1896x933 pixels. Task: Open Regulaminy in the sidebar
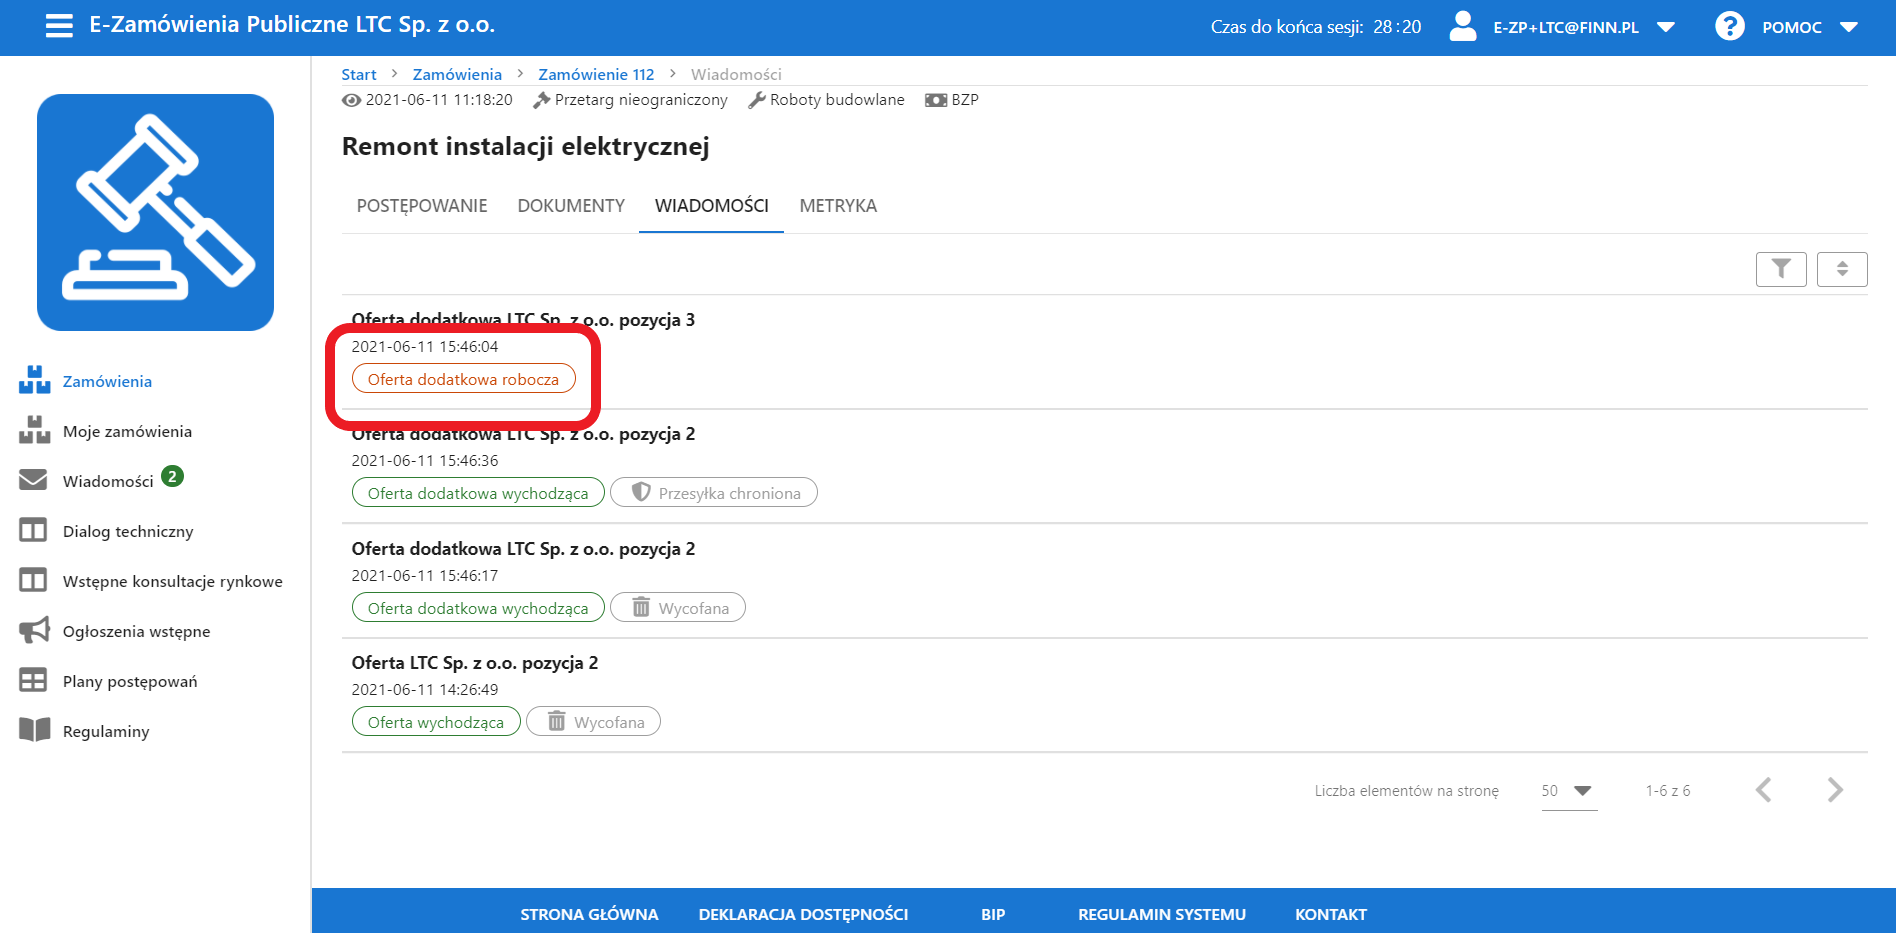pos(106,731)
